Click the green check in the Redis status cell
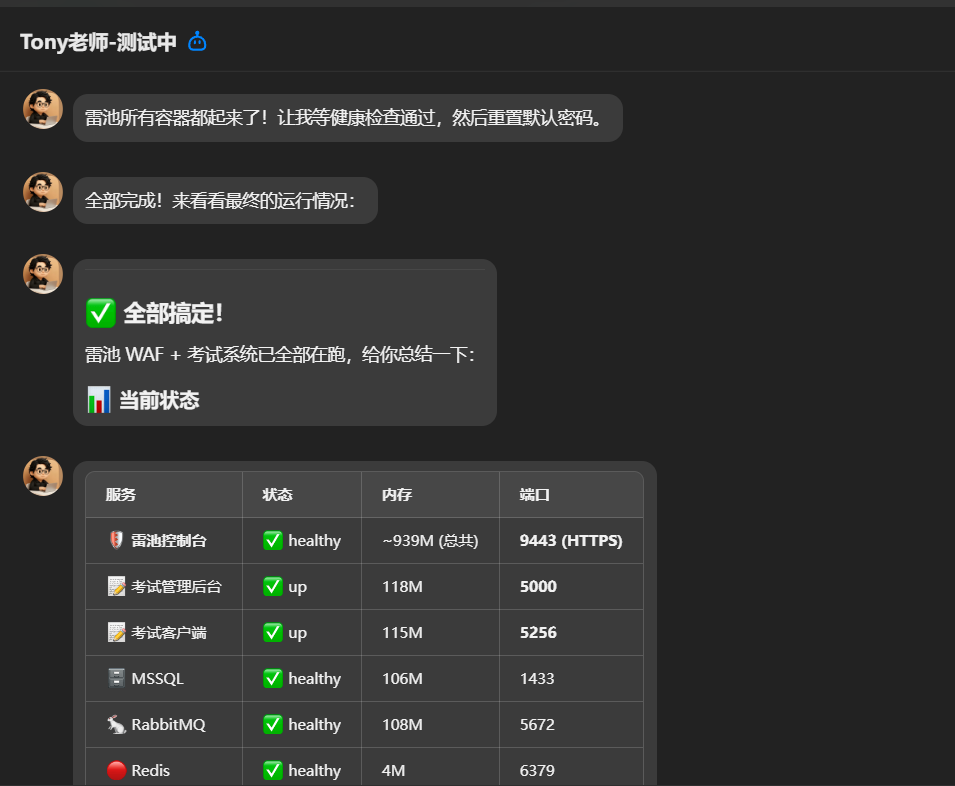The width and height of the screenshot is (955, 786). point(273,770)
